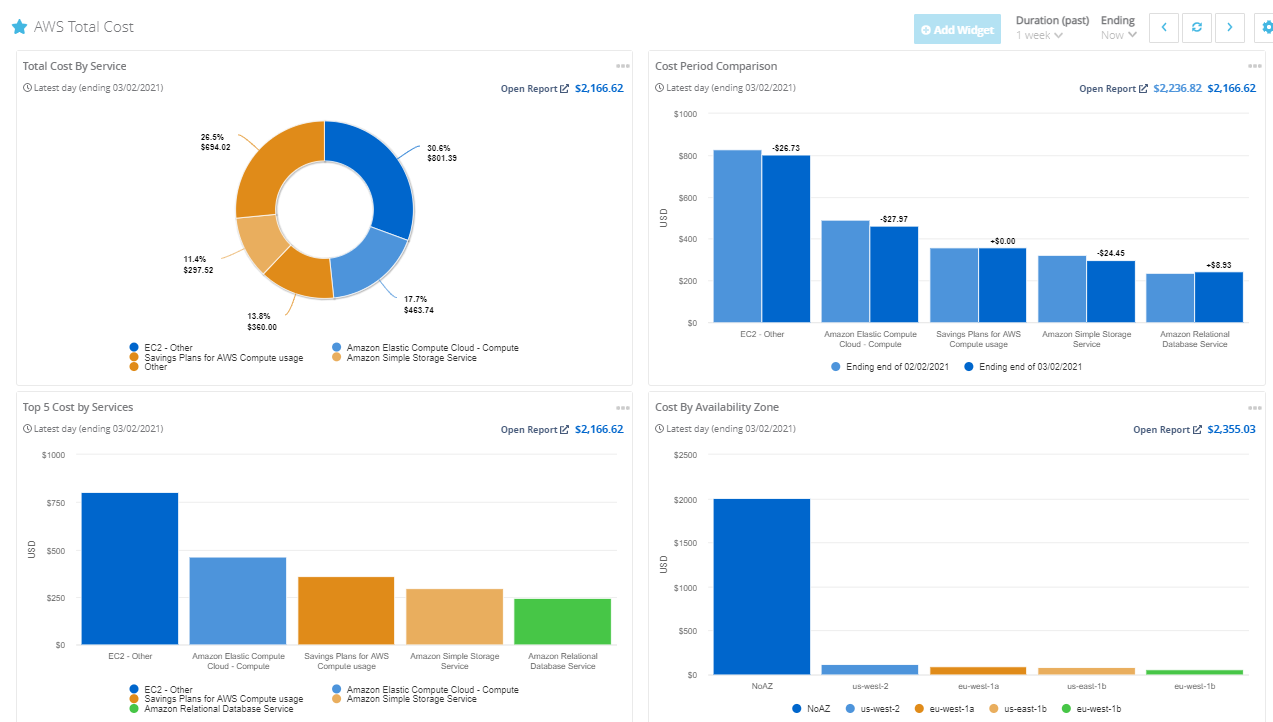1273x722 pixels.
Task: Expand the Ending dropdown
Action: (x=1119, y=35)
